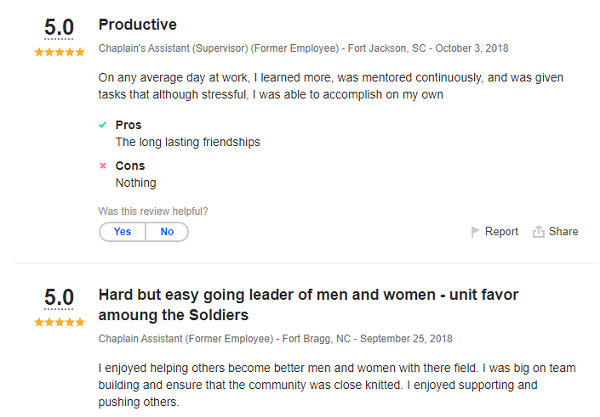This screenshot has height=417, width=600.
Task: Click the Cons heading label
Action: click(130, 166)
